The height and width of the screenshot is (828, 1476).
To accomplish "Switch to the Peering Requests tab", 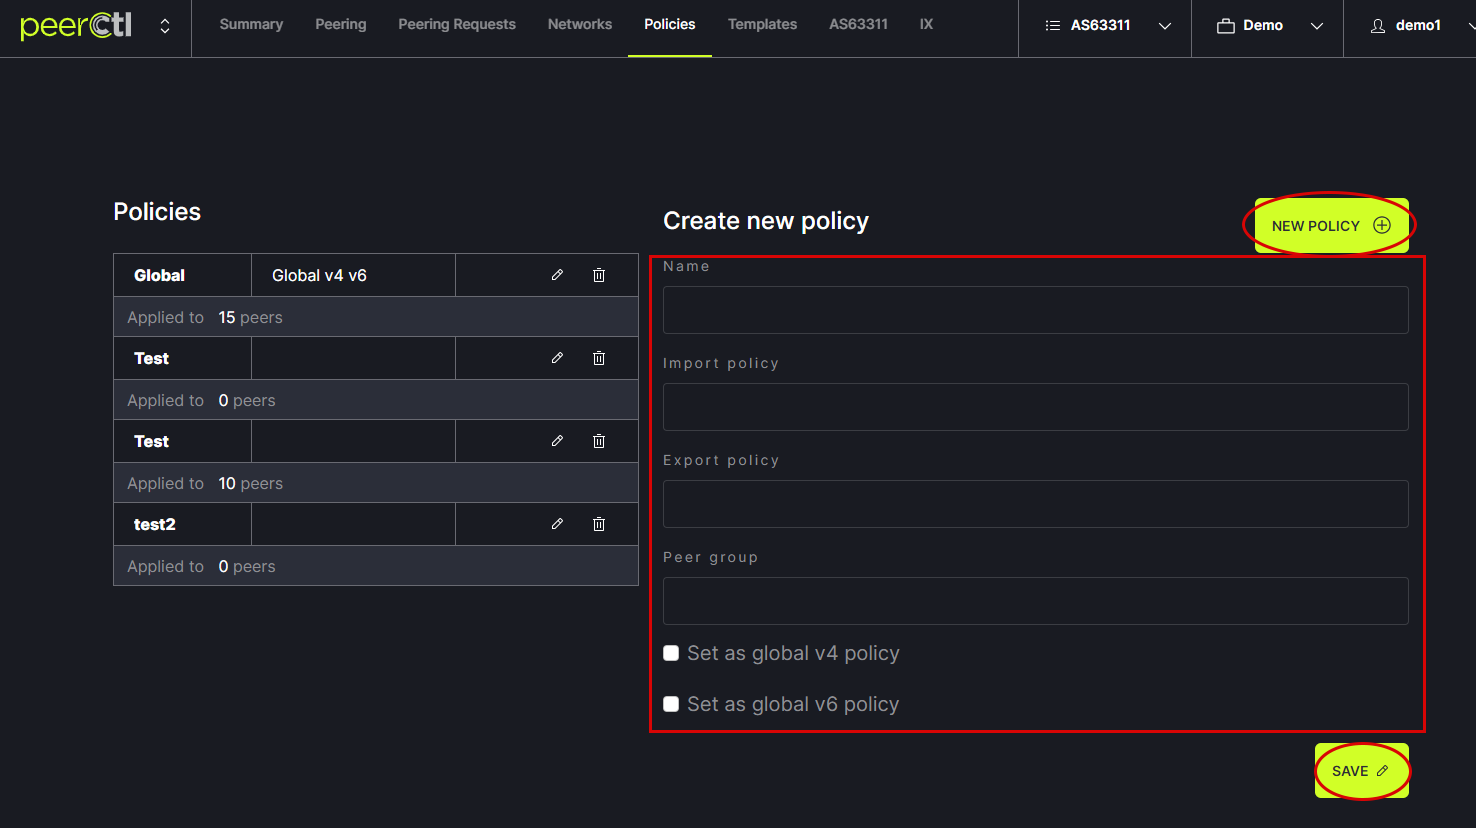I will click(x=457, y=24).
